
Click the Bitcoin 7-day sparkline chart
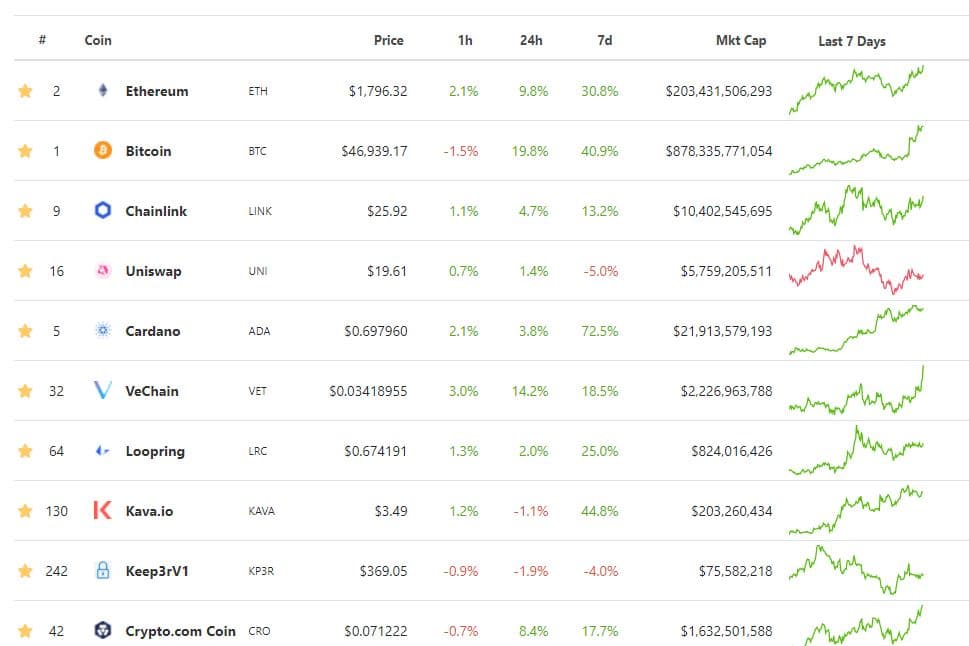pyautogui.click(x=856, y=150)
